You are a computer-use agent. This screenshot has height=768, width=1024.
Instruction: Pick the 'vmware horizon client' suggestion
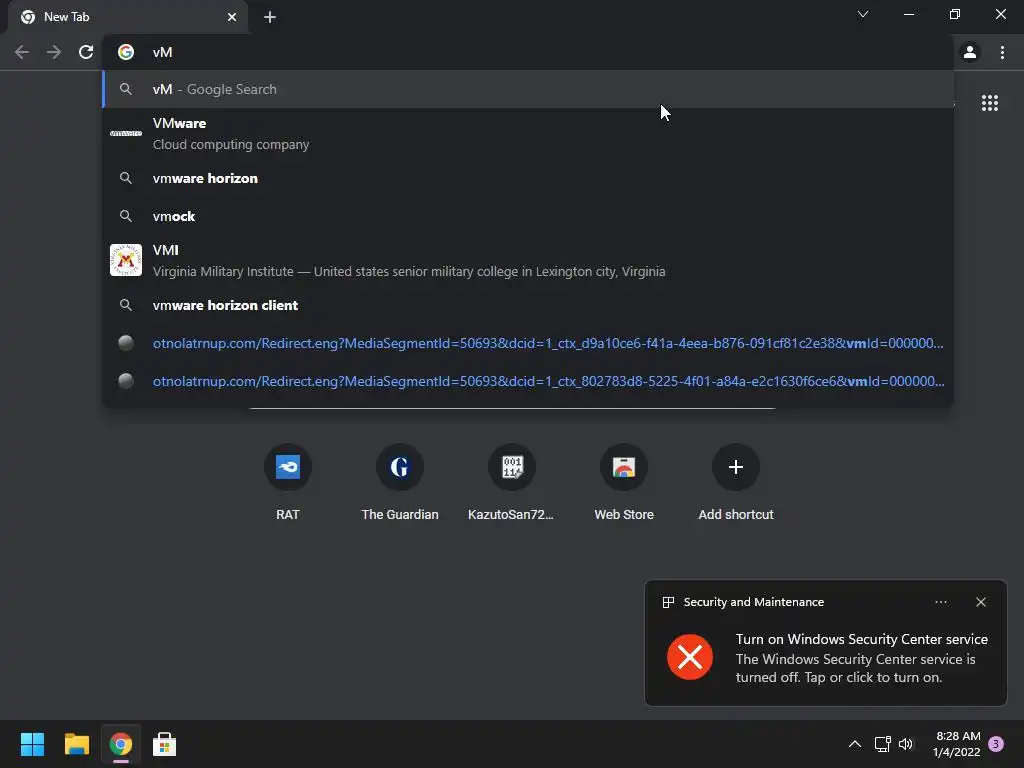click(x=528, y=305)
